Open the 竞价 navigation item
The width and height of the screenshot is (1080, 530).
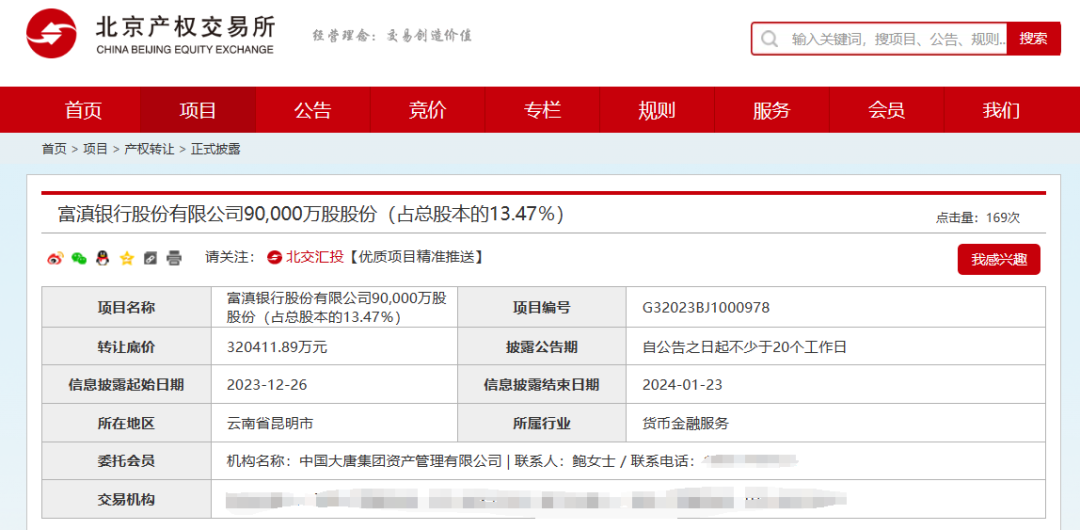(428, 110)
